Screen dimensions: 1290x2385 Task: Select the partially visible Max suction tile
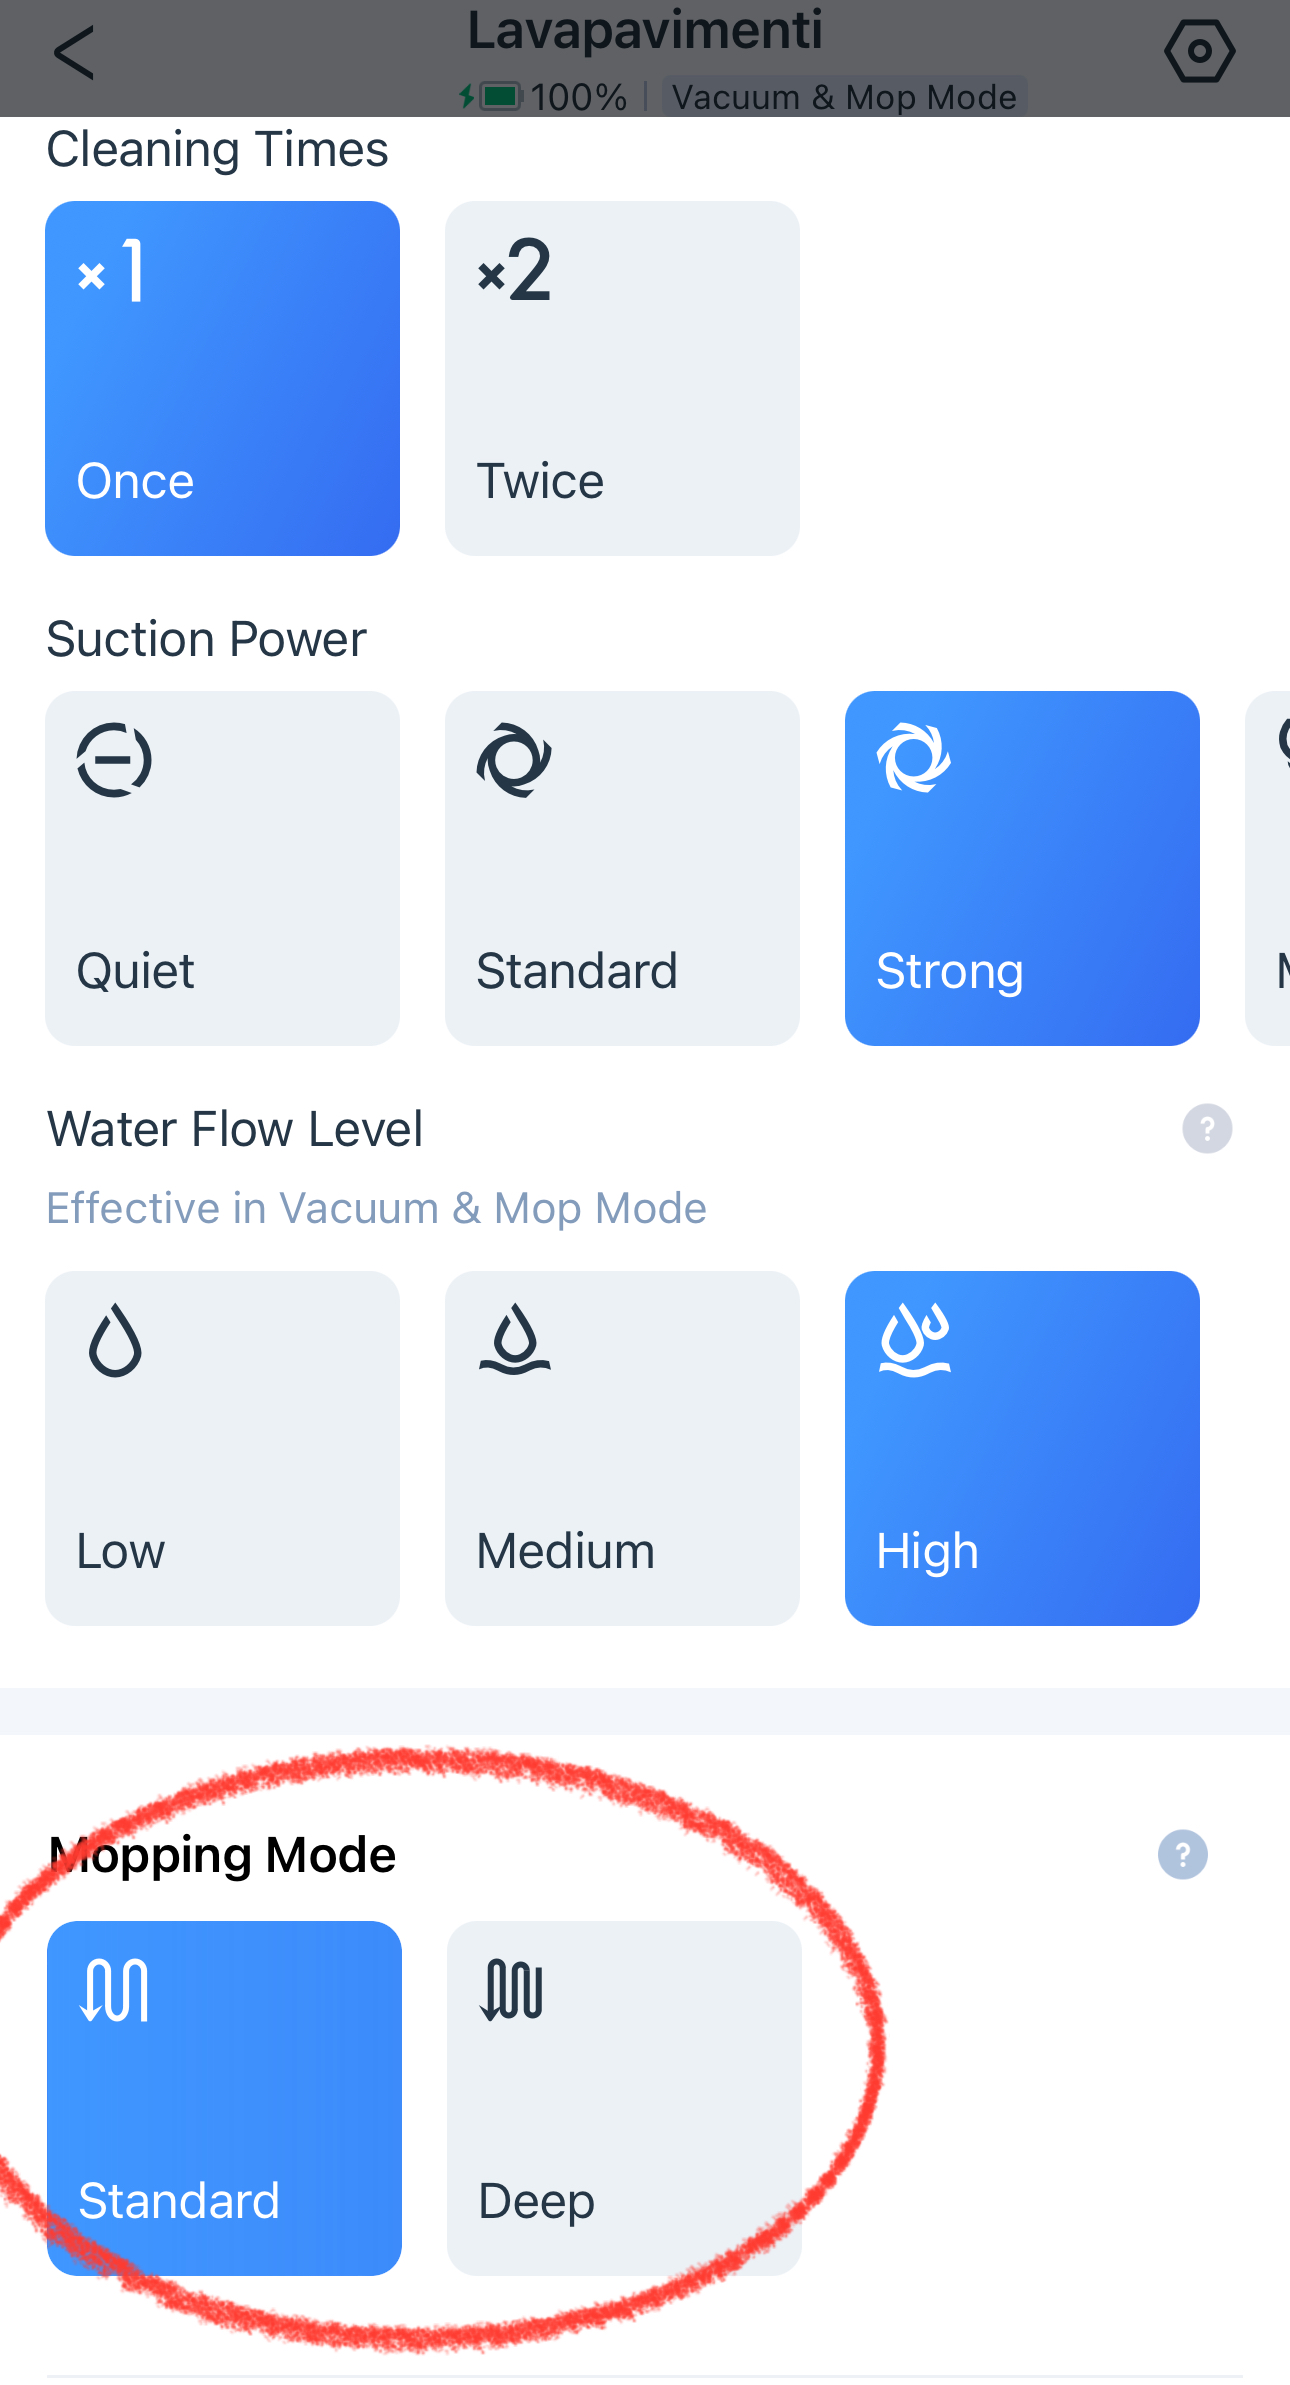[1270, 865]
